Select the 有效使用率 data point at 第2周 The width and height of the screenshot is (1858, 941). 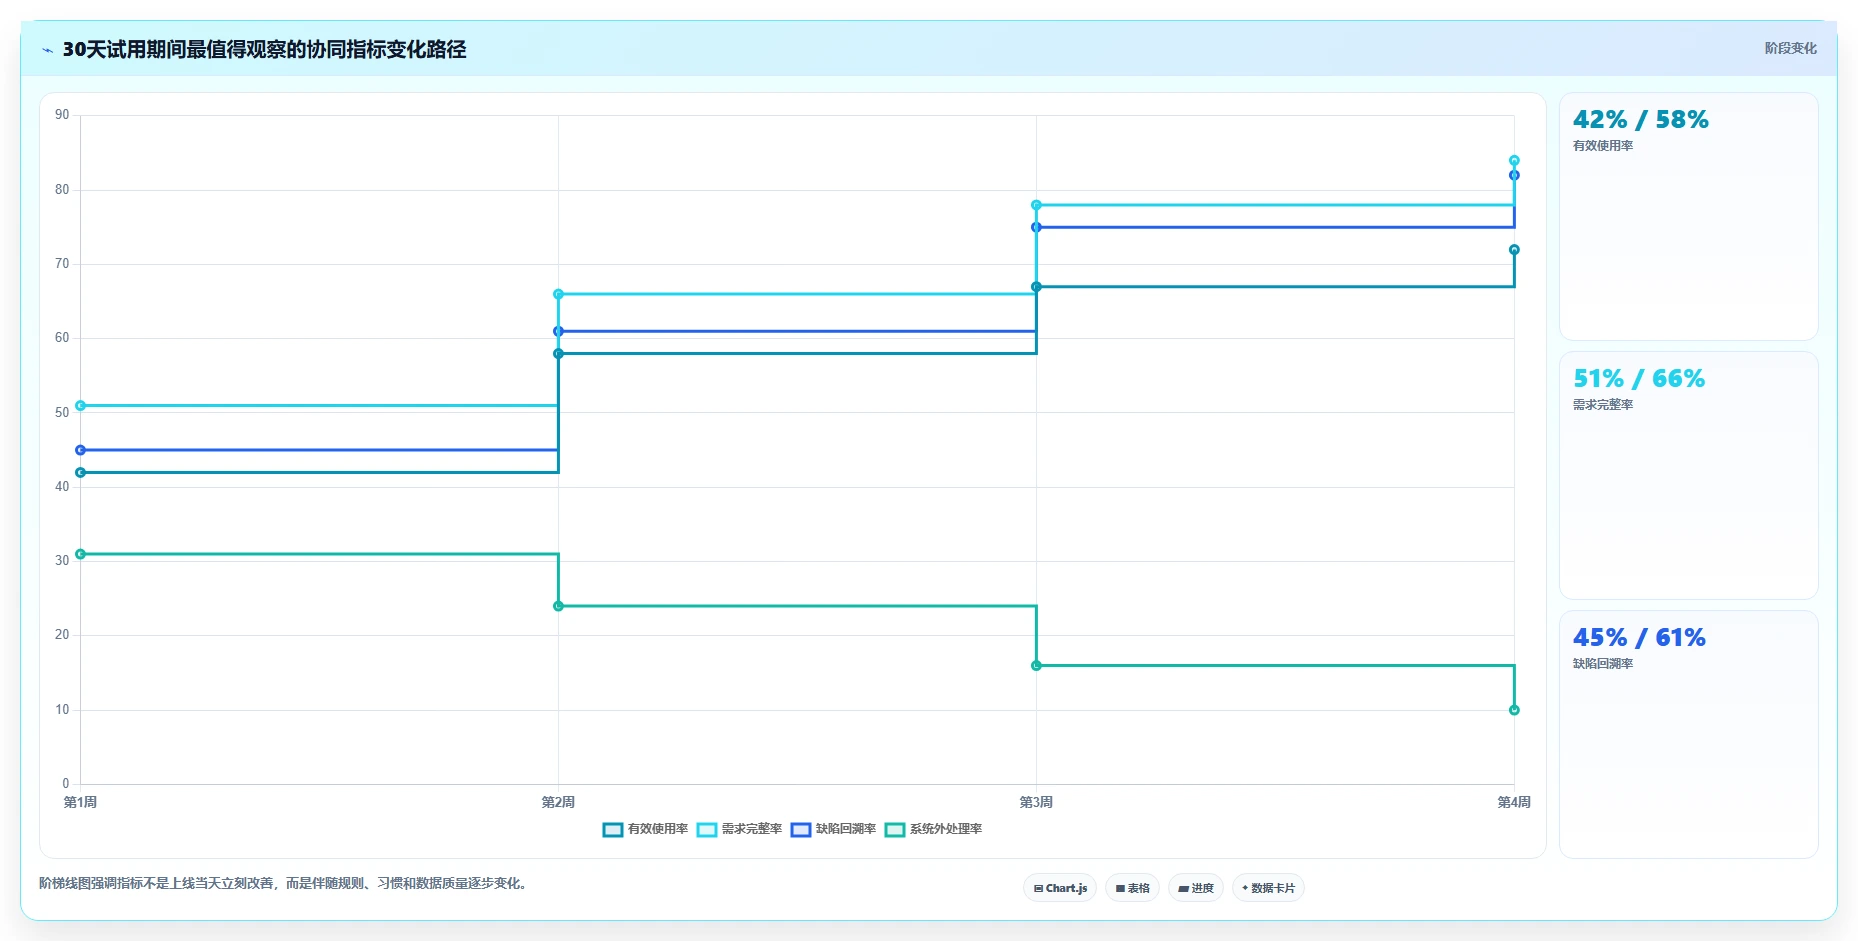click(558, 354)
